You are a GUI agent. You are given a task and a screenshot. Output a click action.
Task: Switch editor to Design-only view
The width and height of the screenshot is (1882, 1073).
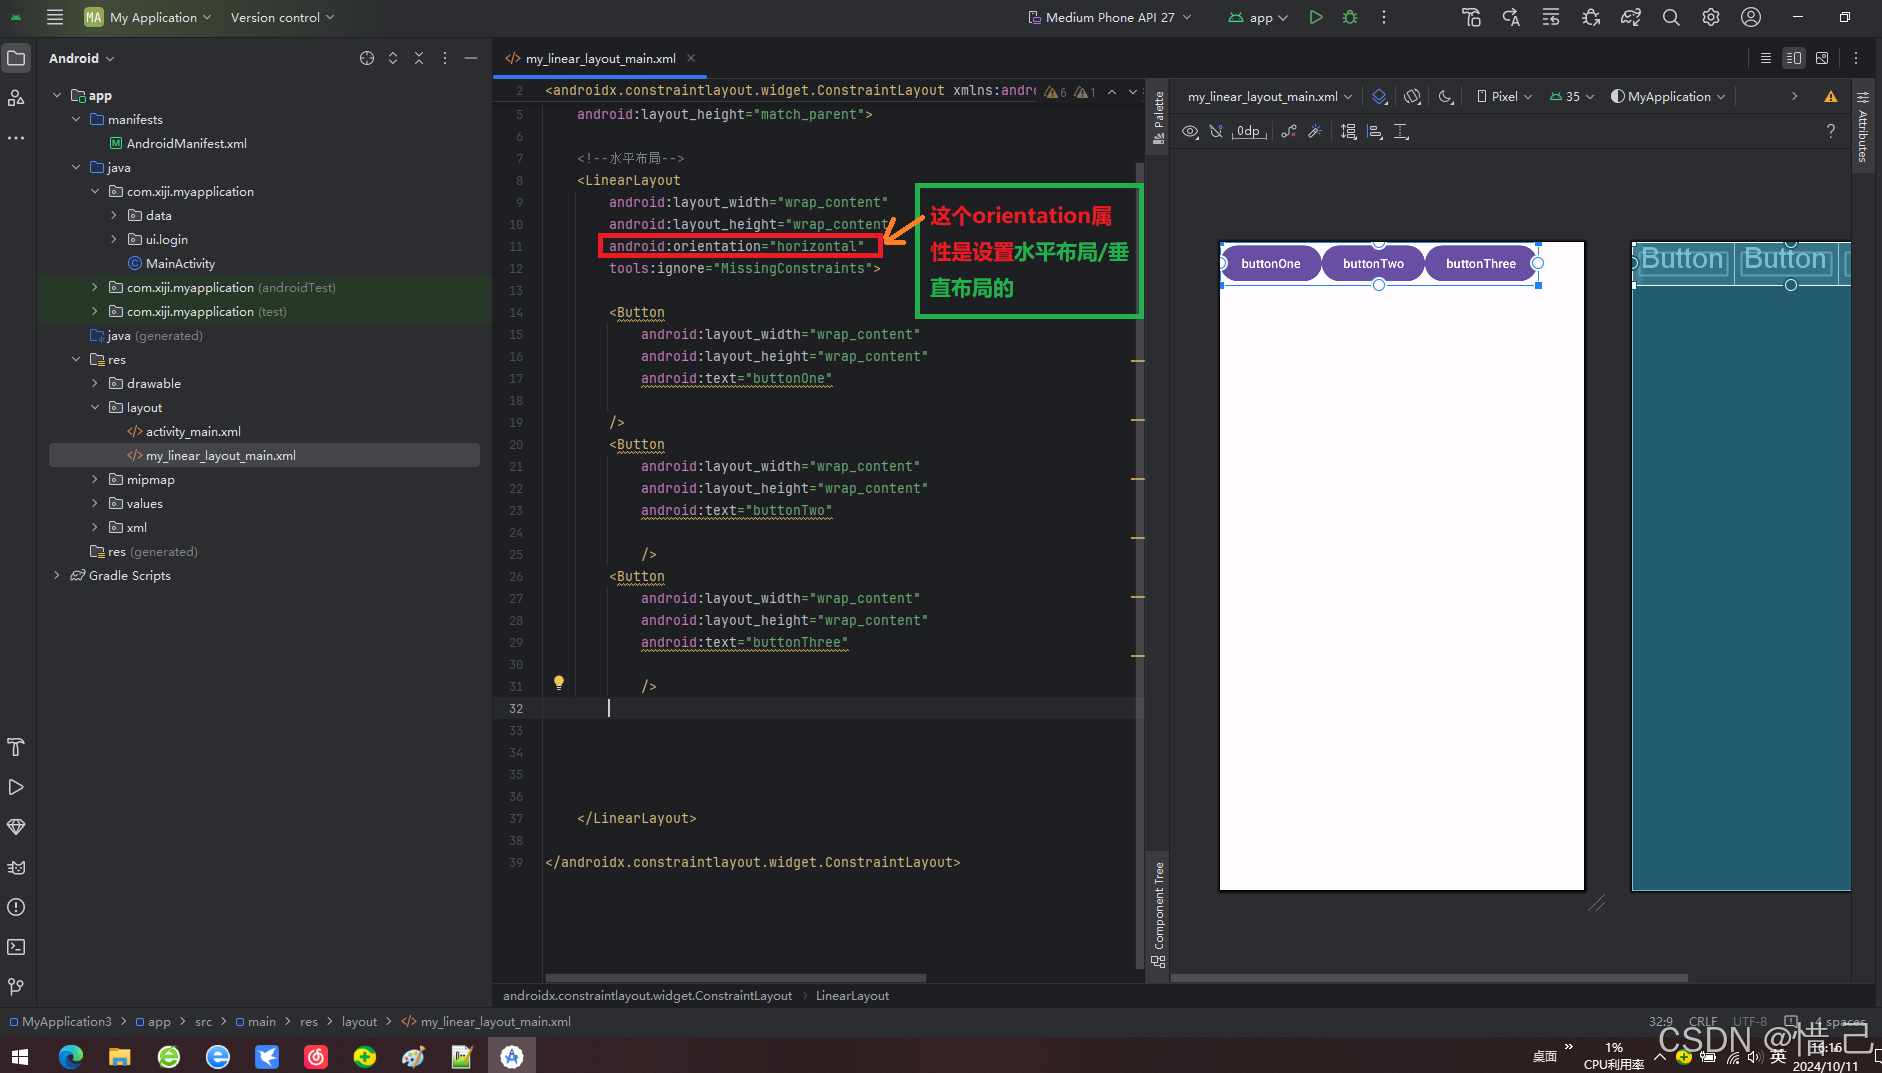point(1822,58)
